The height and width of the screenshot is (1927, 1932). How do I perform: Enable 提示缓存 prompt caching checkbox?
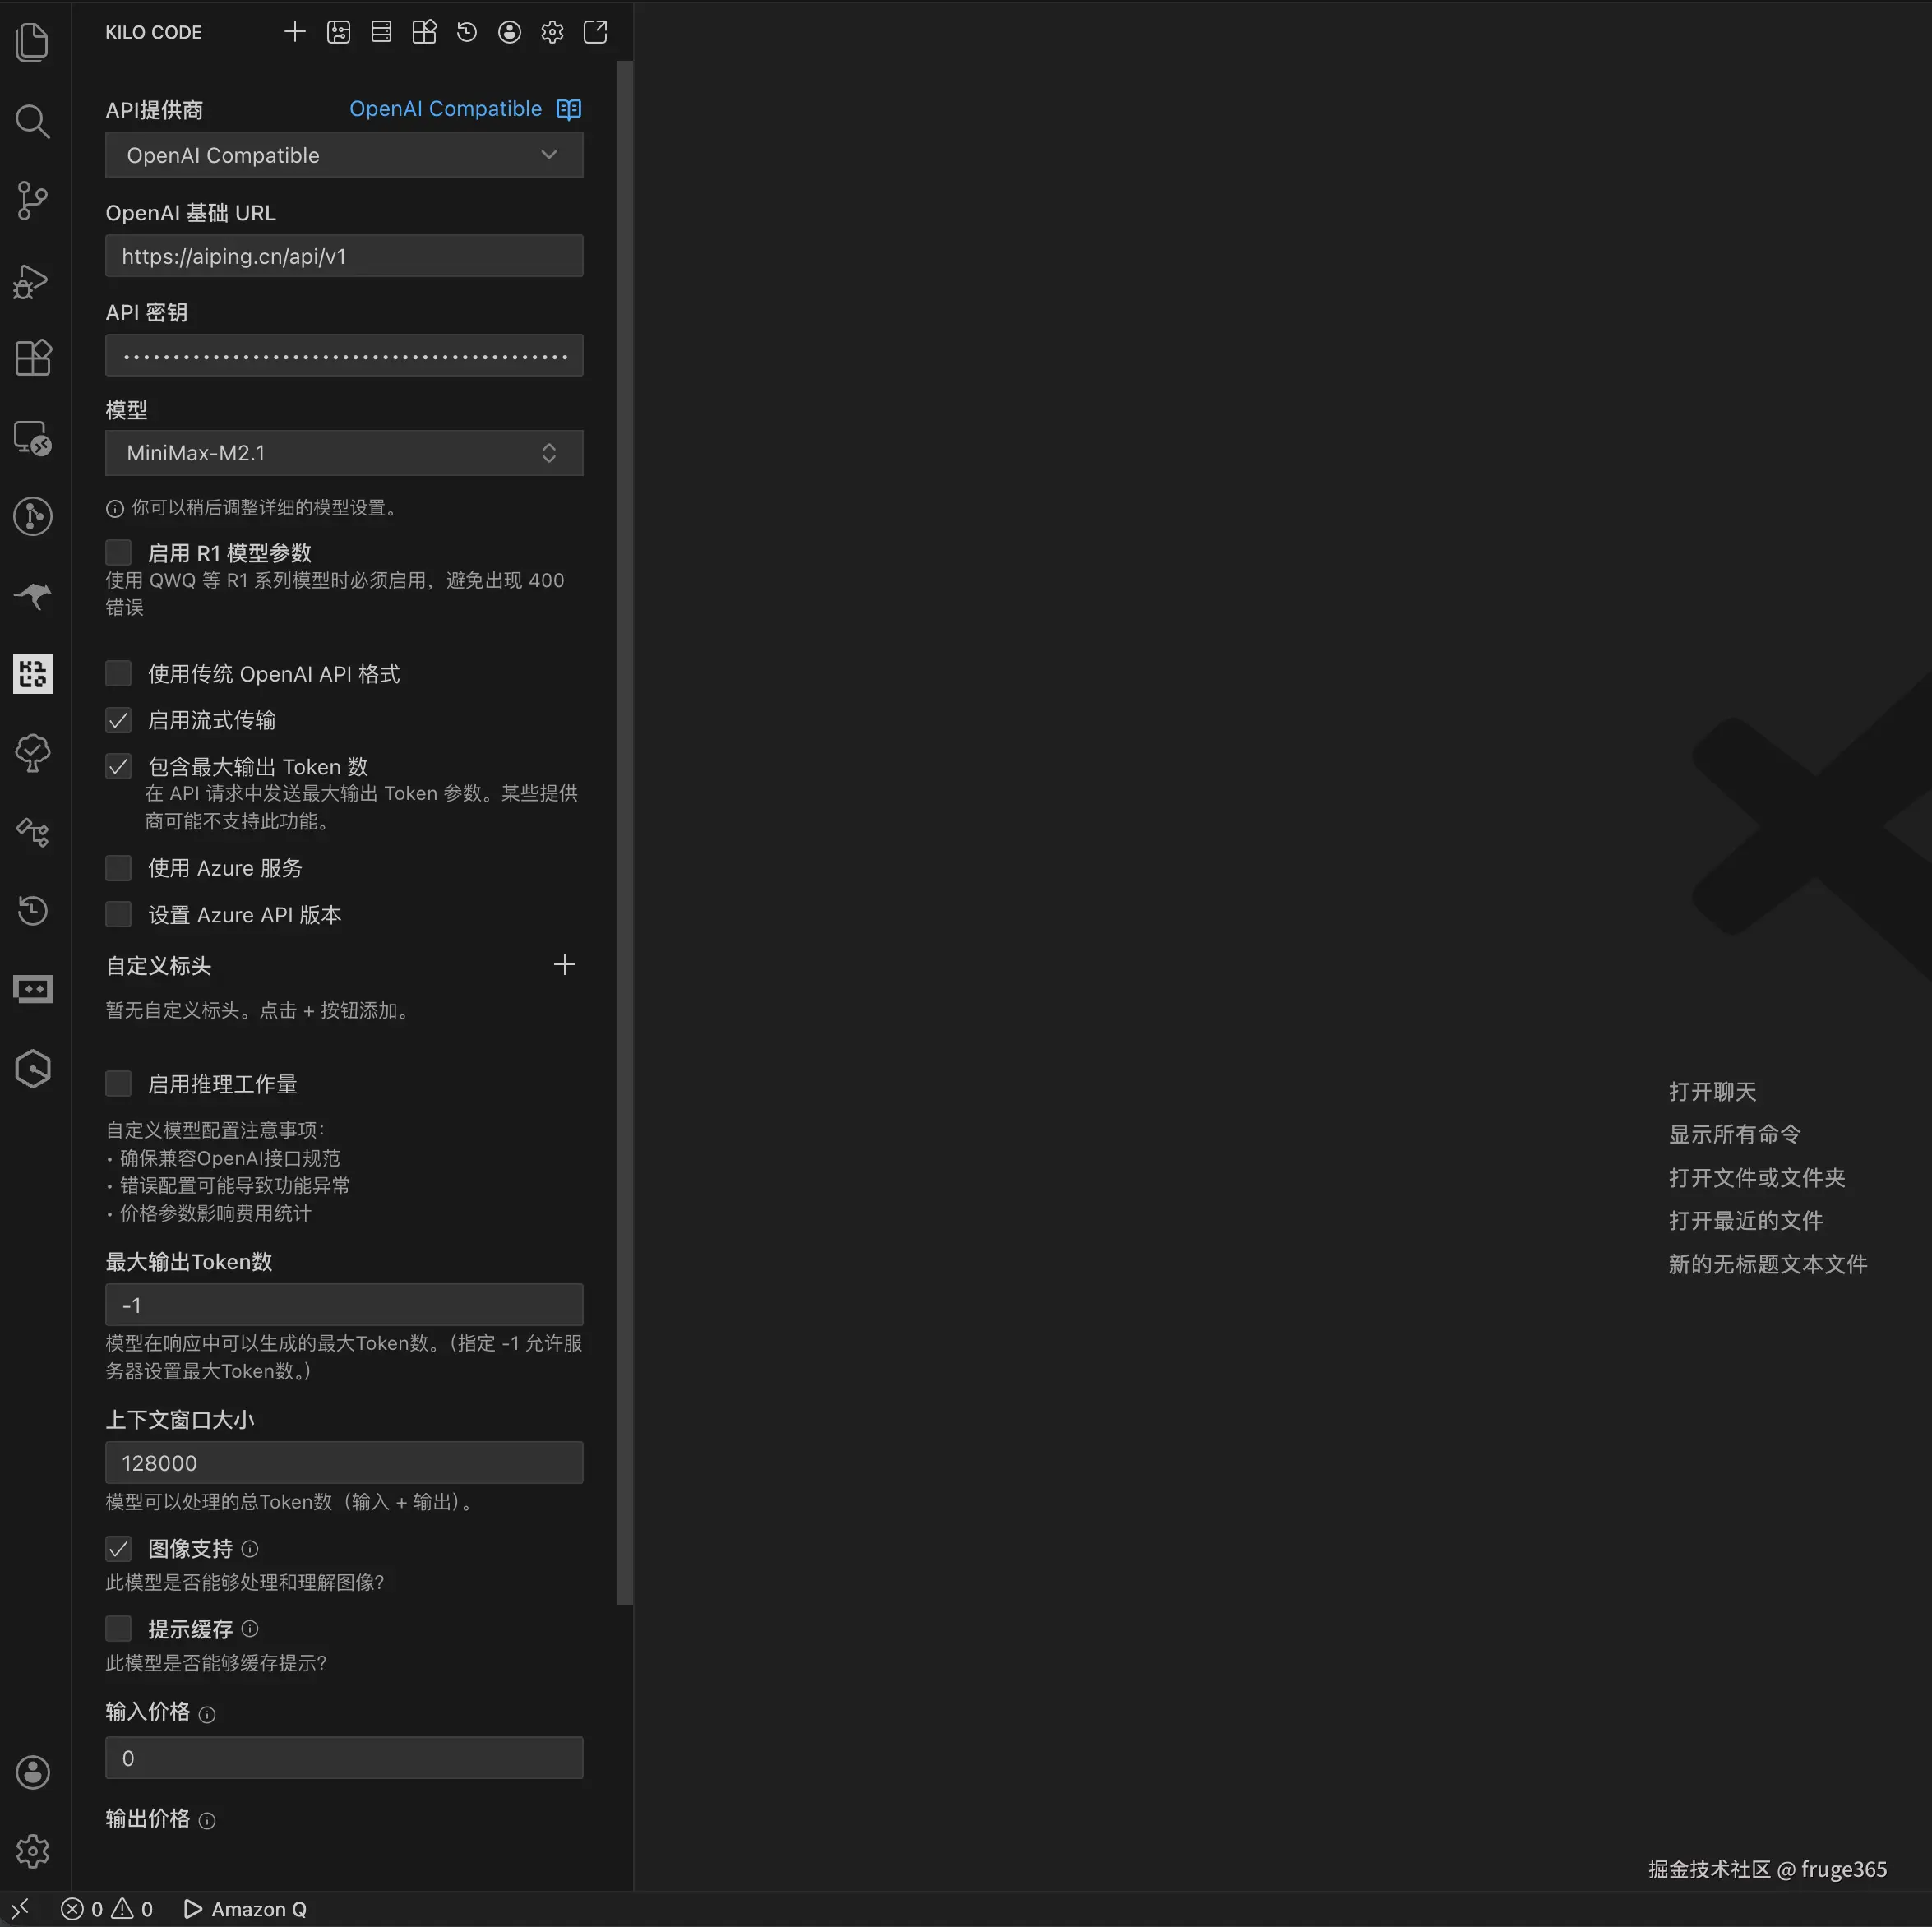tap(118, 1628)
